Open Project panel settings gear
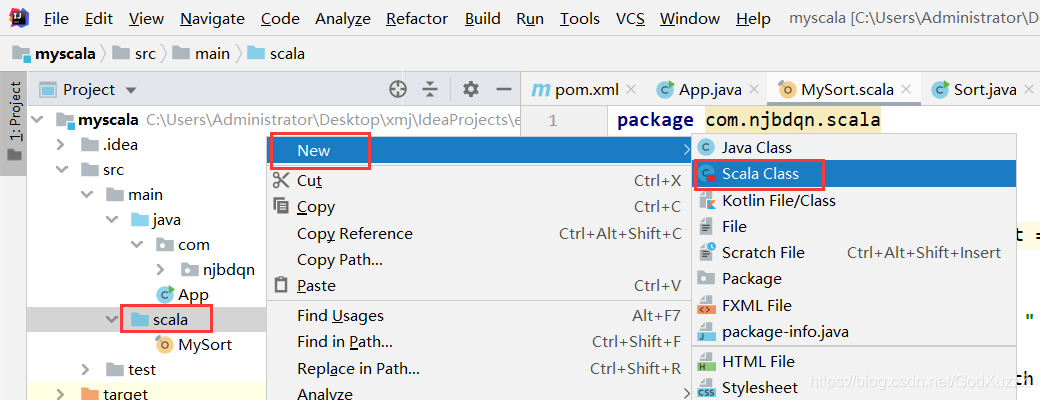The height and width of the screenshot is (400, 1040). pos(471,90)
